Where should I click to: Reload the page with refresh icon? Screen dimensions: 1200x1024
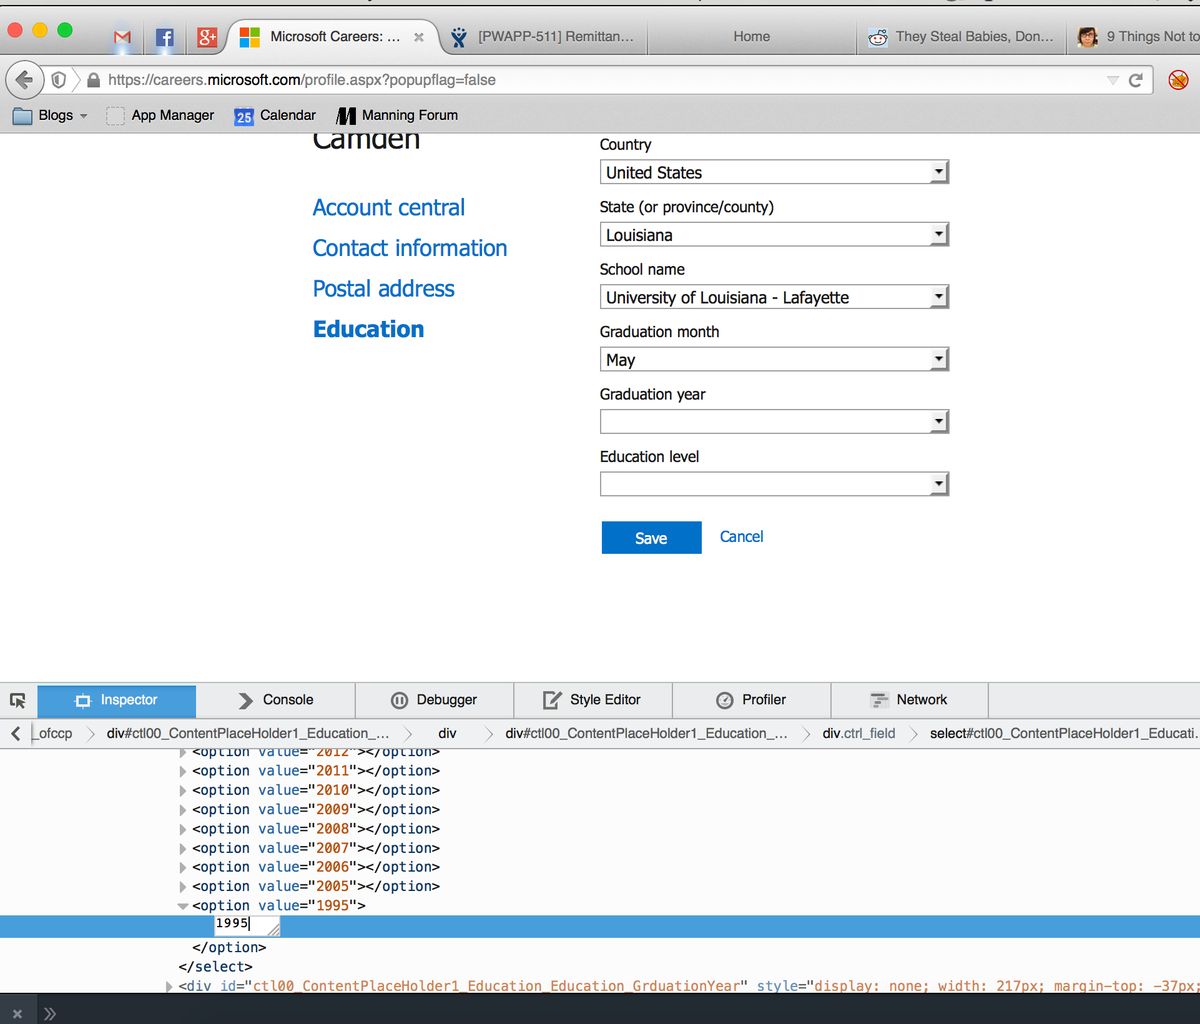[x=1136, y=80]
